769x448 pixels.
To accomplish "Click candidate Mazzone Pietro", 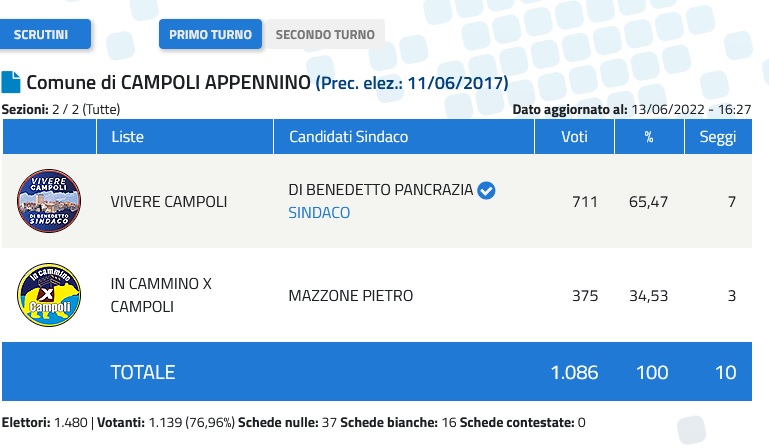I will 350,296.
